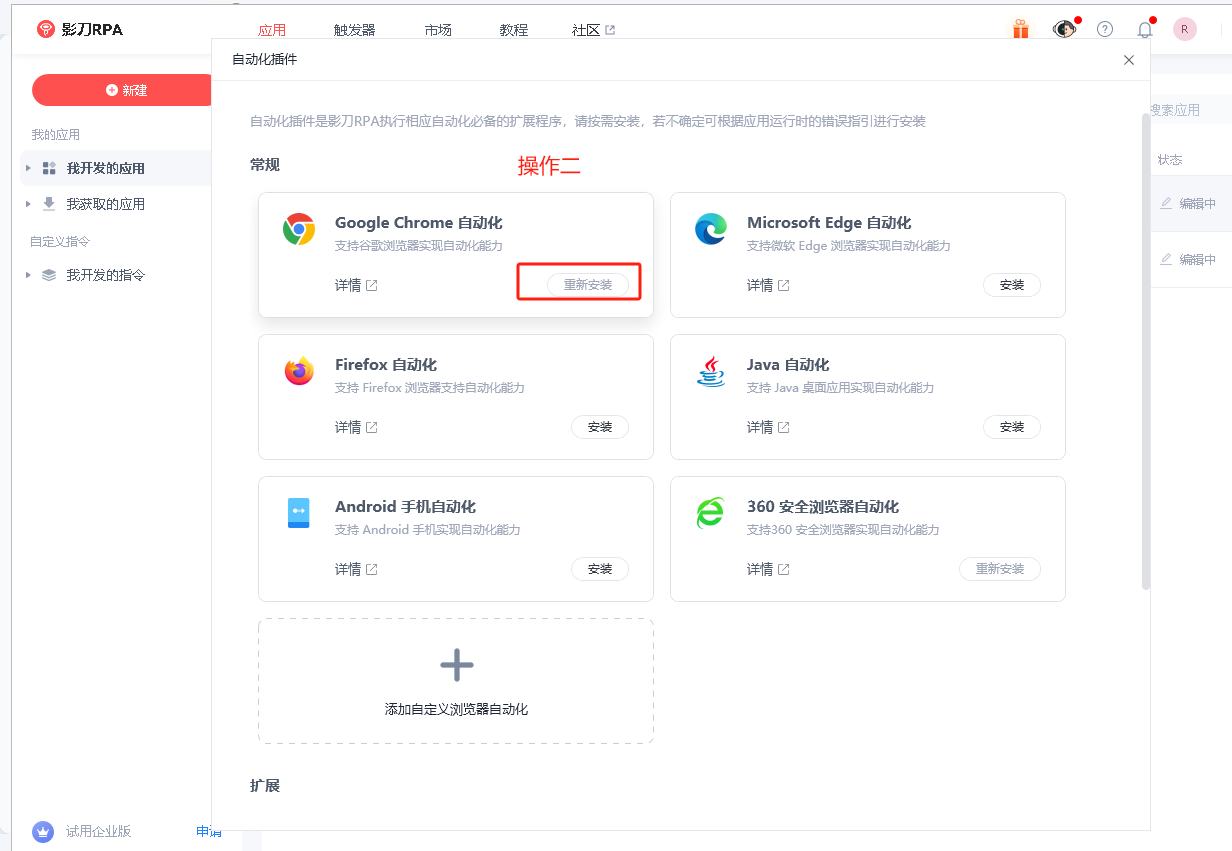Open the 教程 tab
Image resolution: width=1232 pixels, height=851 pixels.
coord(514,30)
